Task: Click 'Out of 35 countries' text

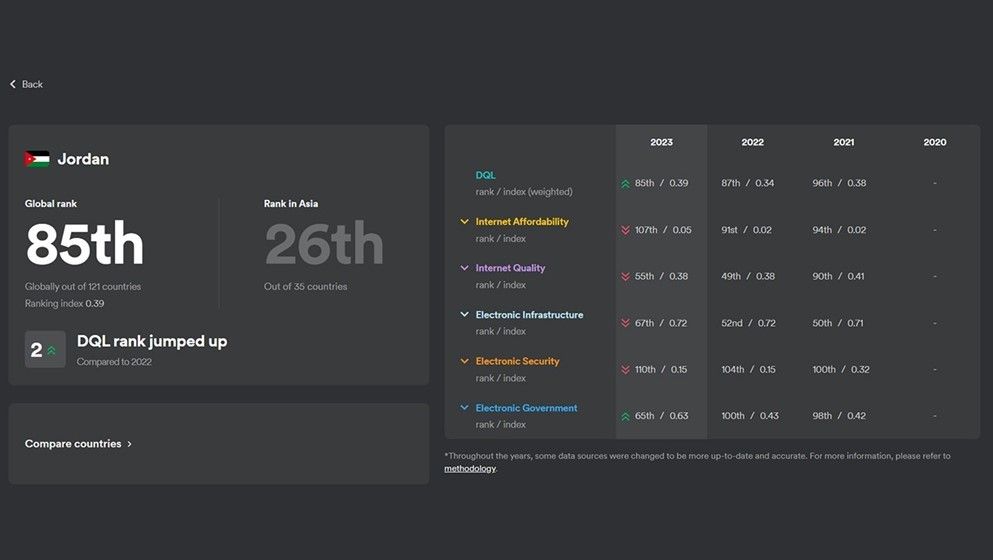Action: coord(305,287)
